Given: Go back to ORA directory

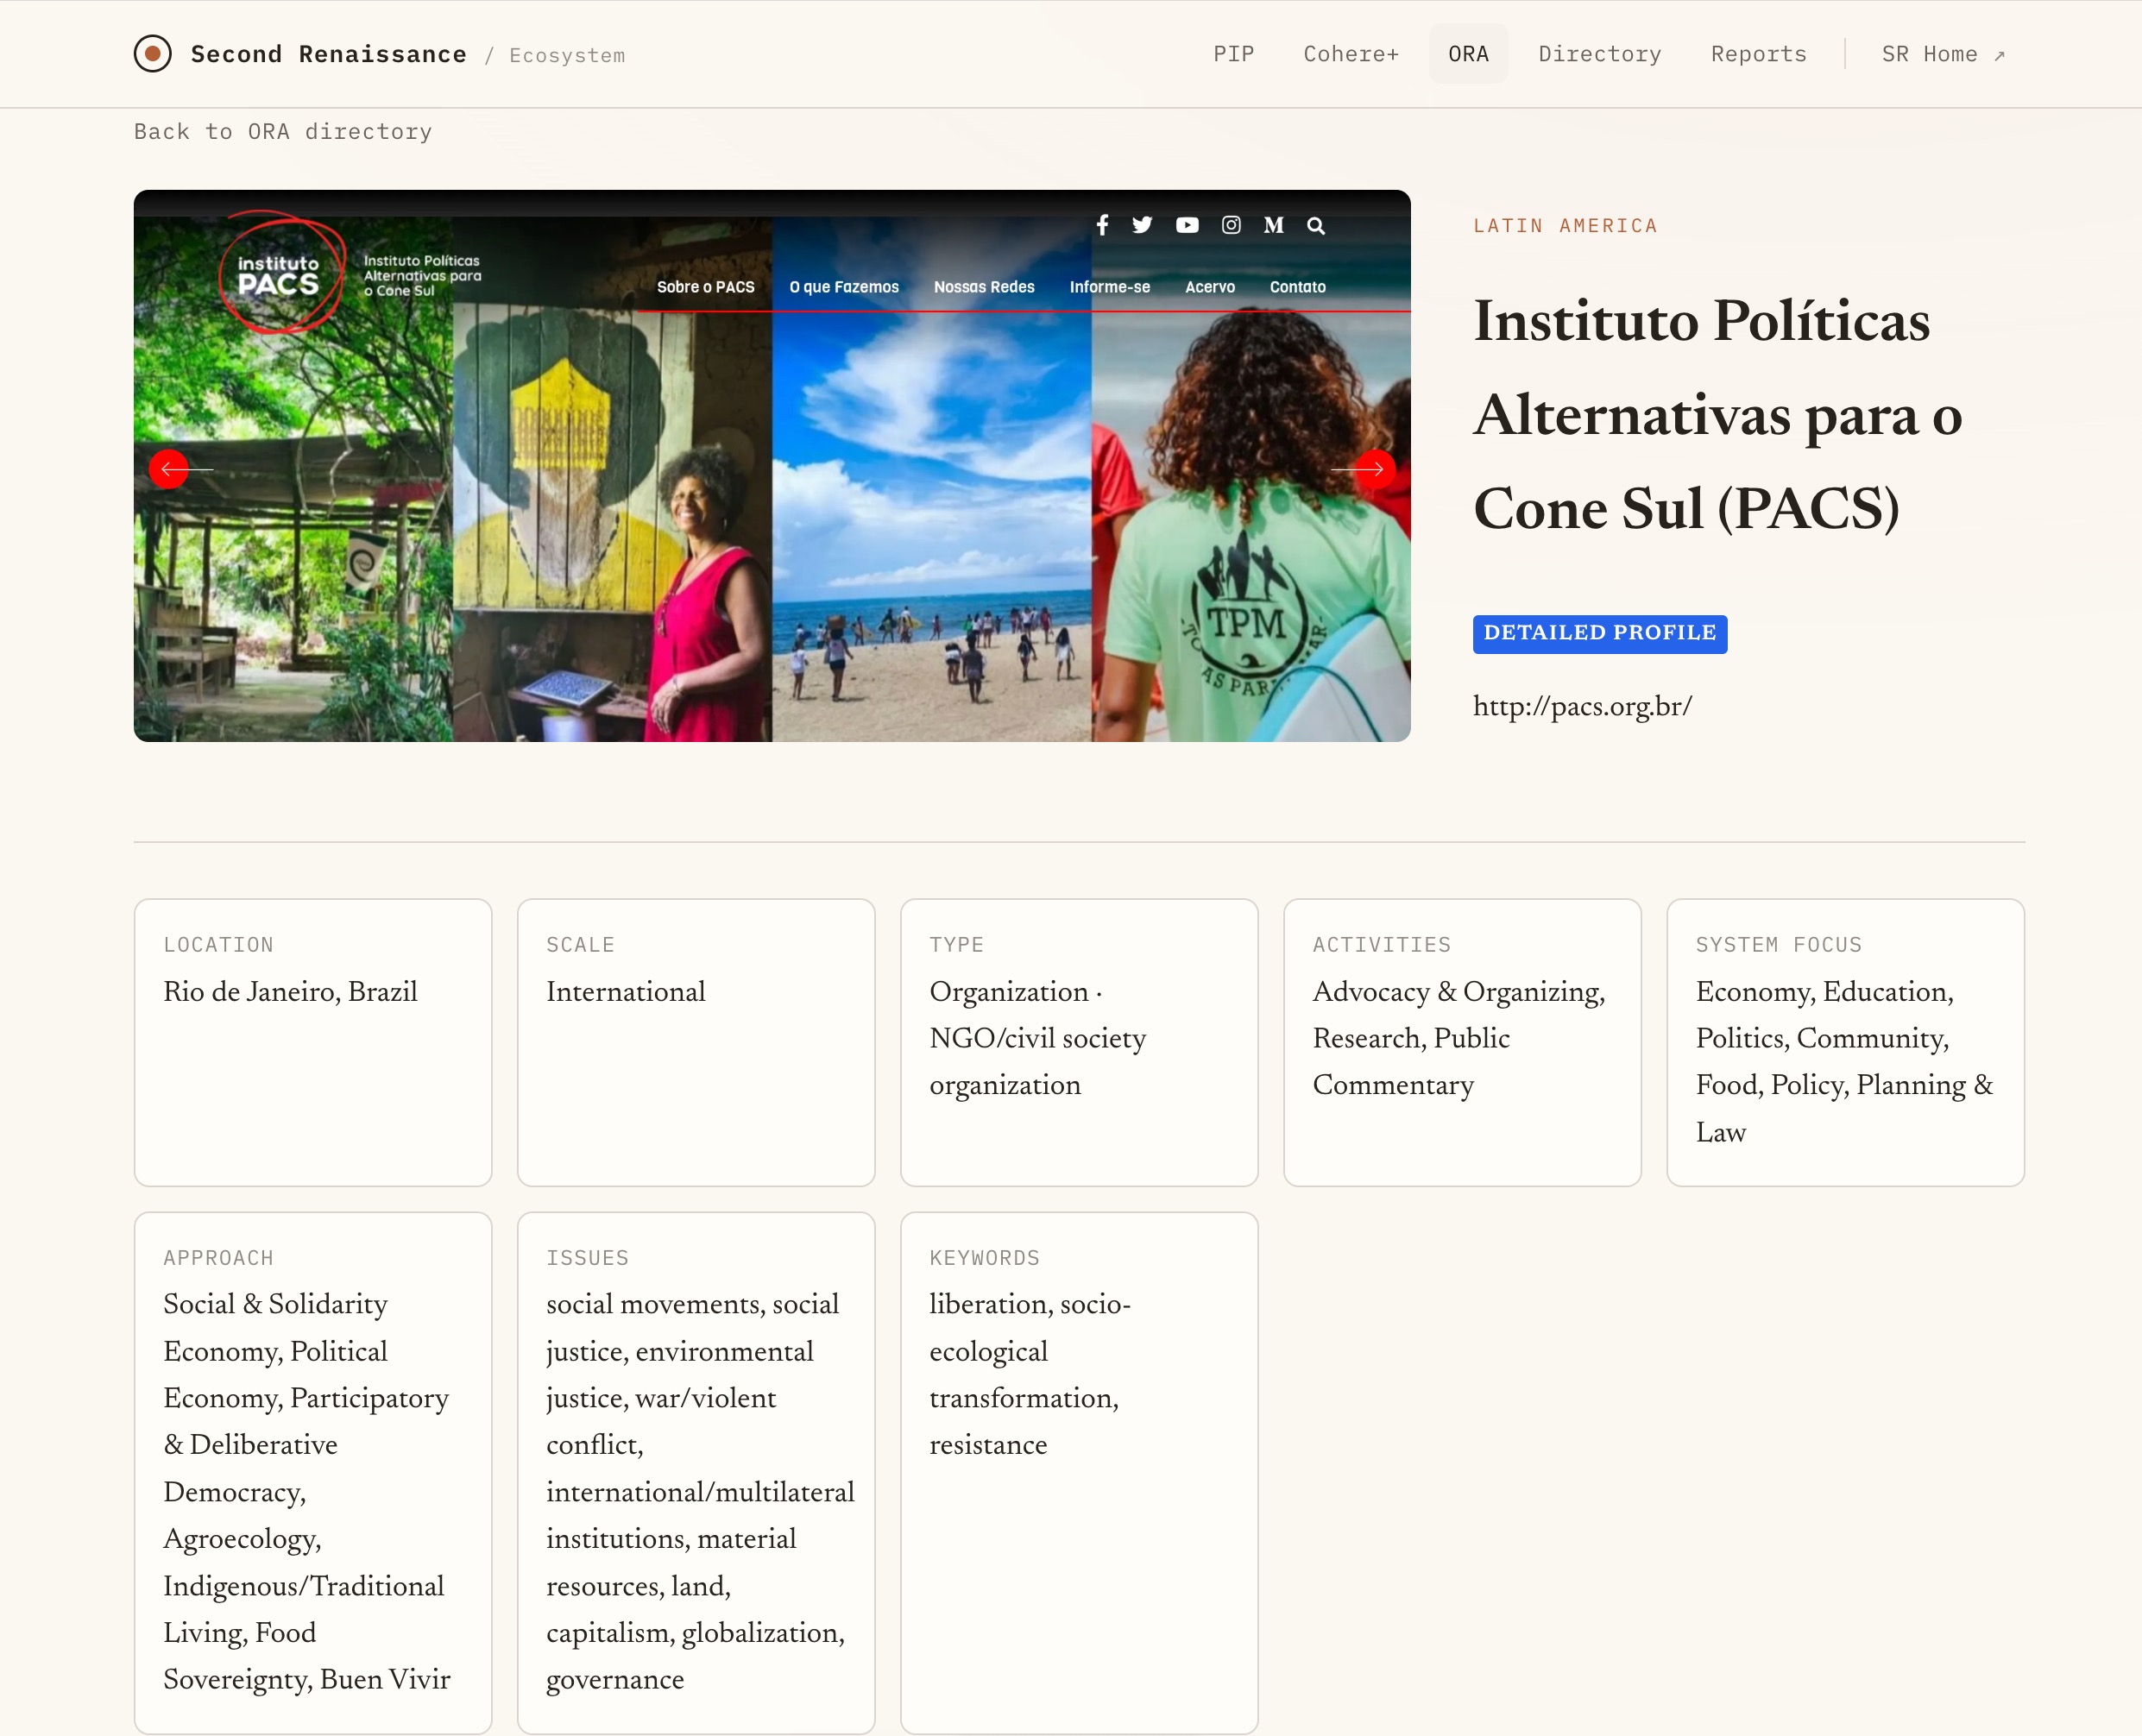Looking at the screenshot, I should pos(283,131).
